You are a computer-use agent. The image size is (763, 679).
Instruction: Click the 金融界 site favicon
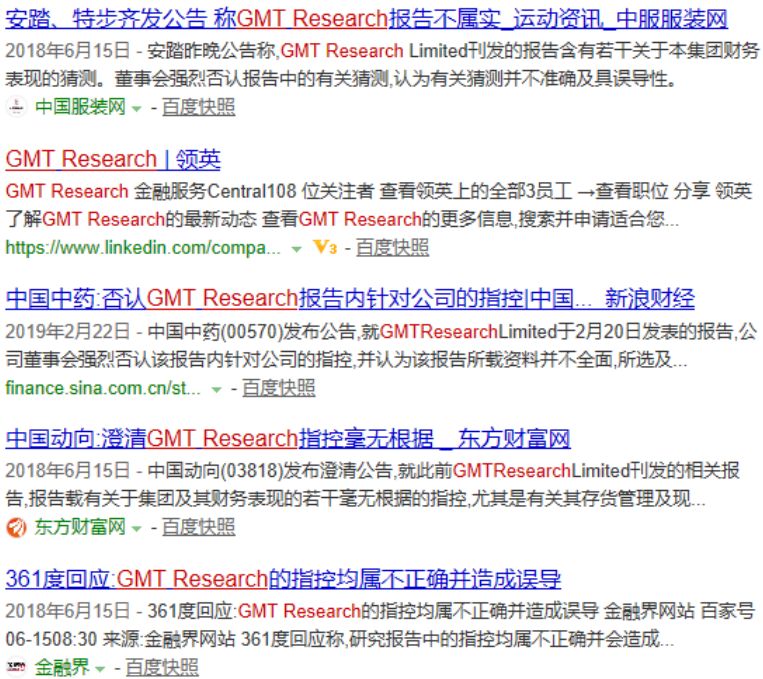click(17, 667)
